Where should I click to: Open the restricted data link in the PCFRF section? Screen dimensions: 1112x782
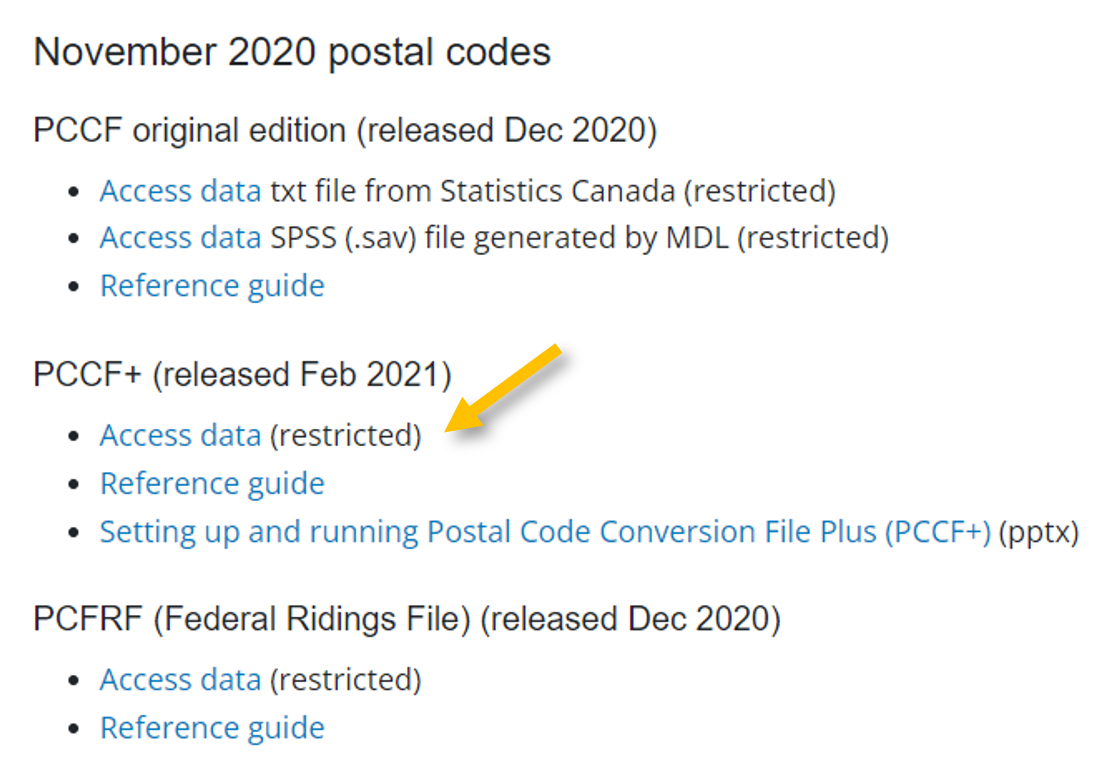(180, 678)
